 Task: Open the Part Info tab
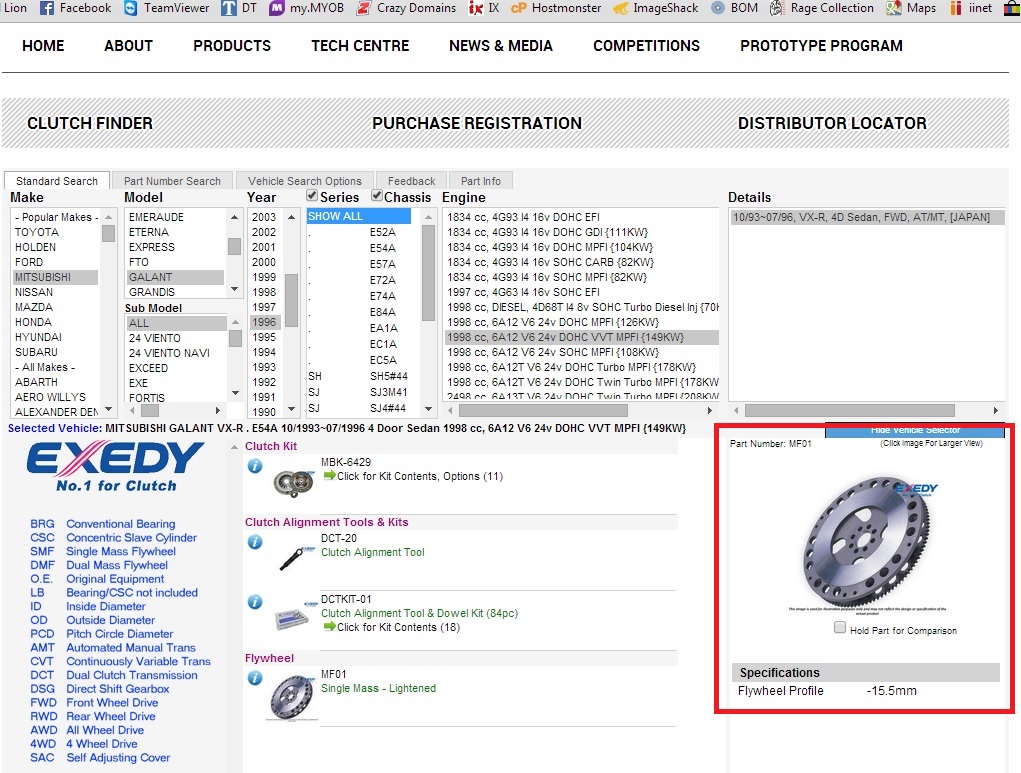click(x=481, y=180)
